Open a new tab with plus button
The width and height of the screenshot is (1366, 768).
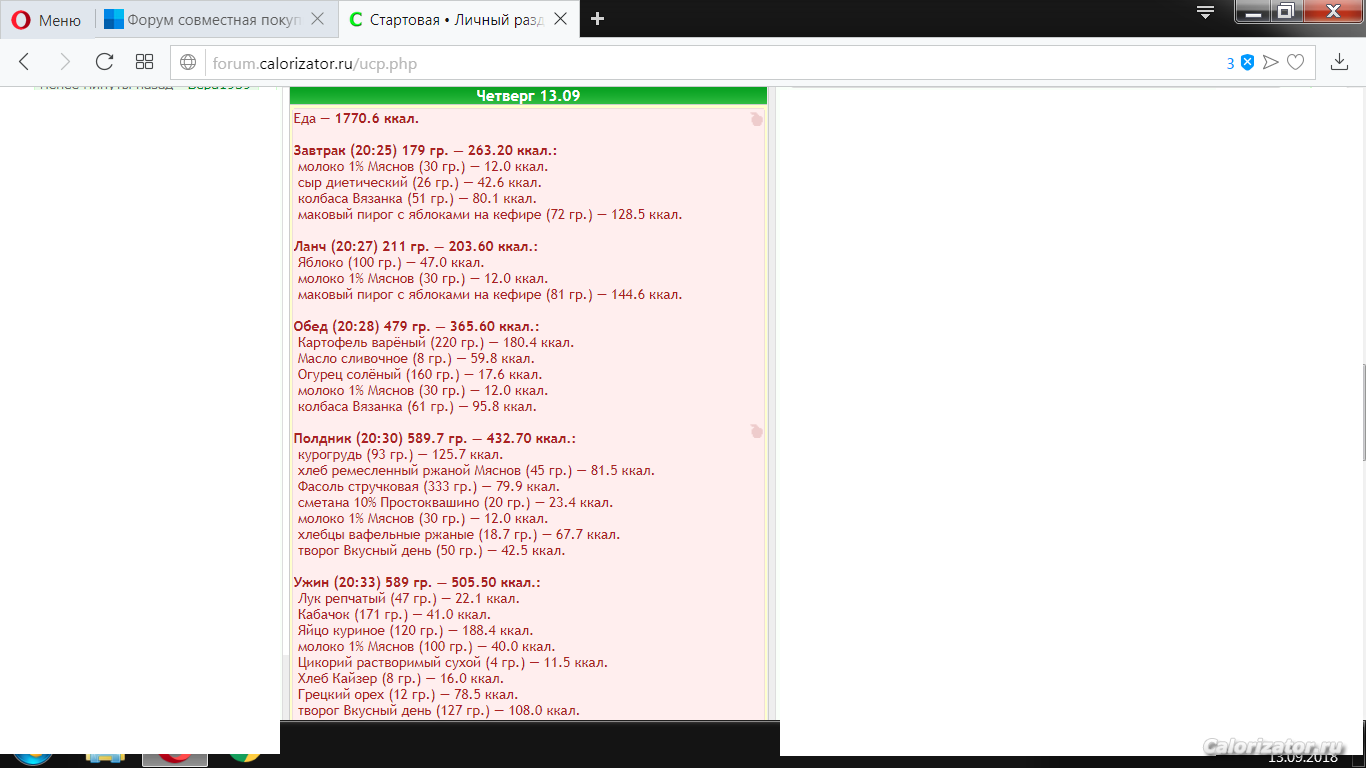597,19
